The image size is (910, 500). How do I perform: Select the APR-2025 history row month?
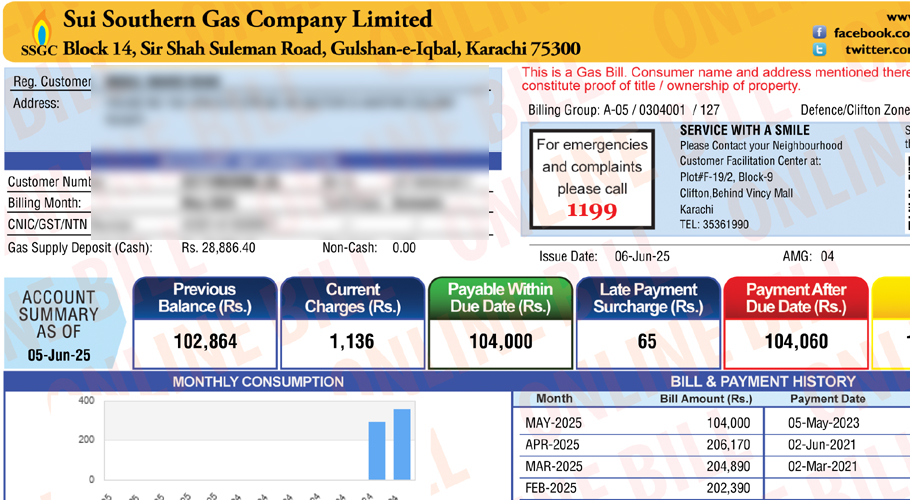(x=552, y=445)
